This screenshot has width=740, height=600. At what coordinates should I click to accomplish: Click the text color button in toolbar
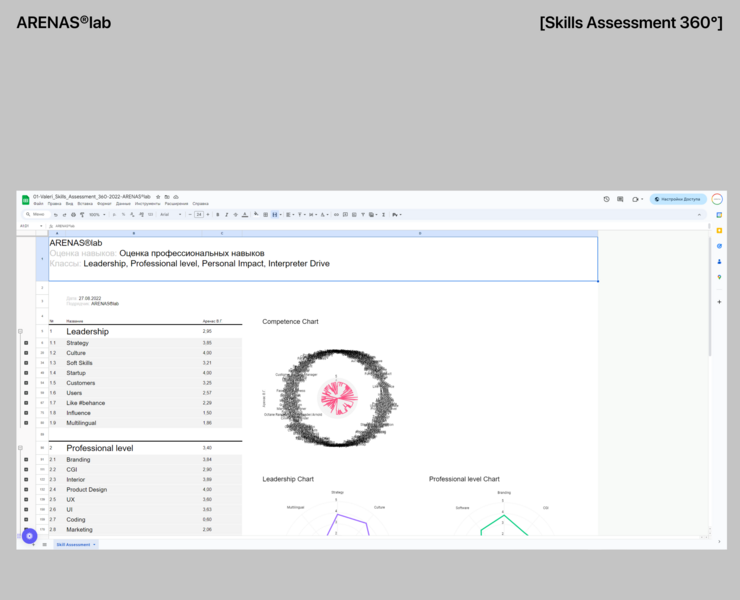[244, 214]
